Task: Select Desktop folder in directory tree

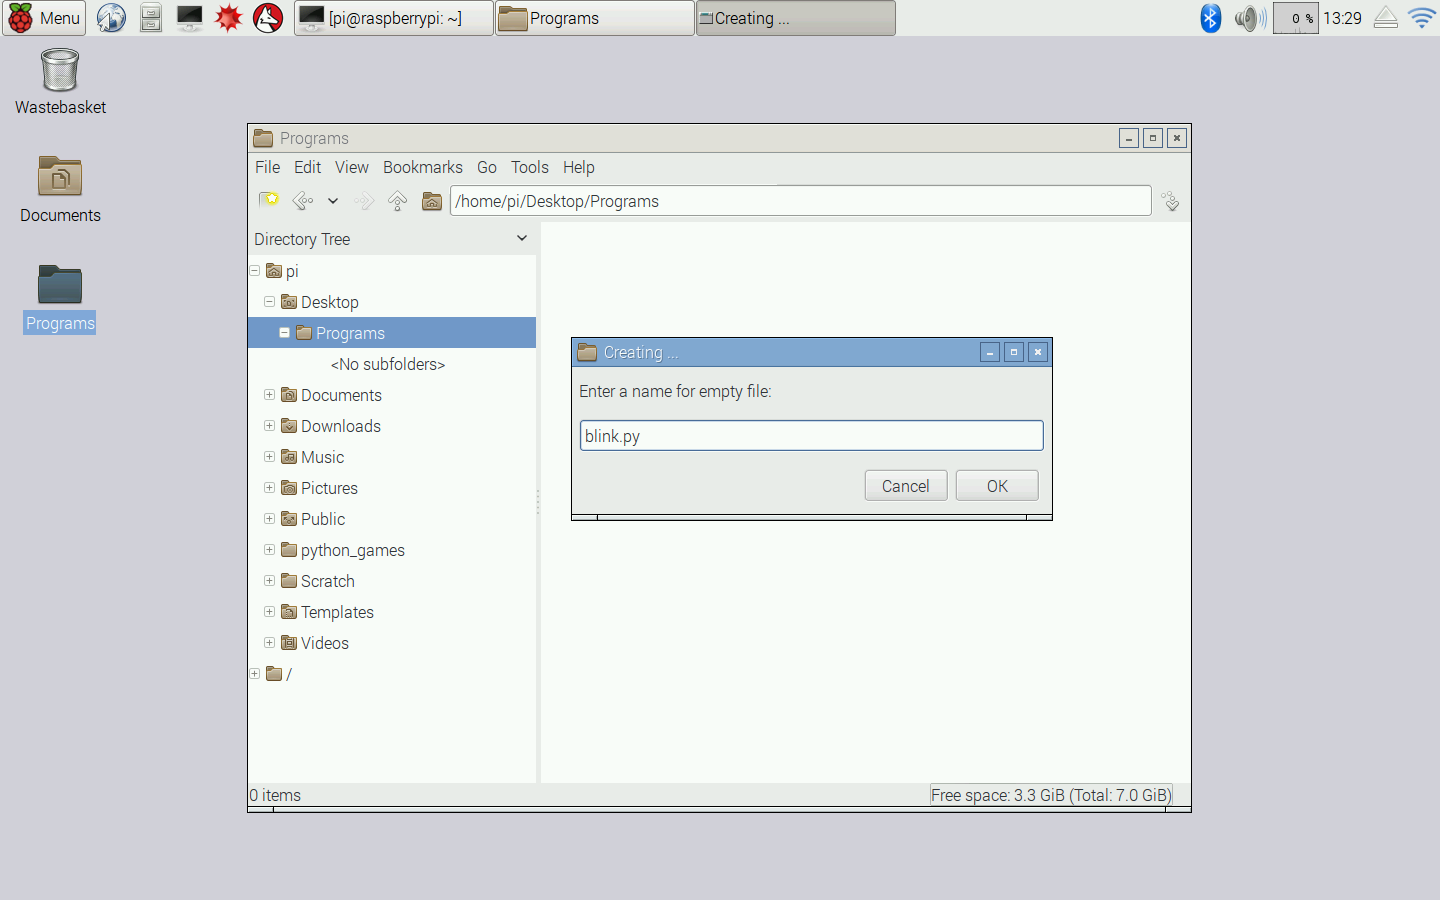Action: coord(320,302)
